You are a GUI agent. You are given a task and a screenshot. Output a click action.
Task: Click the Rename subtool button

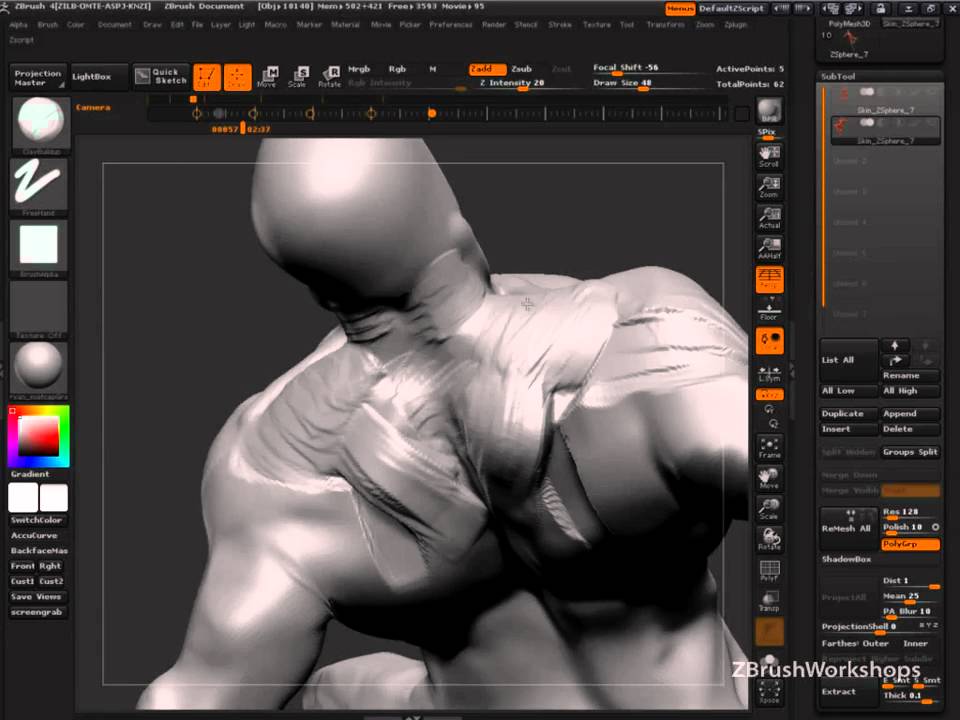coord(910,375)
